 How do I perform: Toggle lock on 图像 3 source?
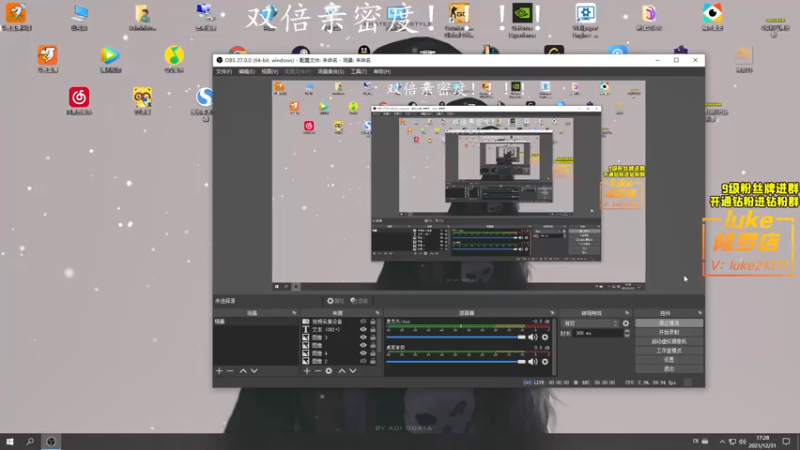point(373,337)
